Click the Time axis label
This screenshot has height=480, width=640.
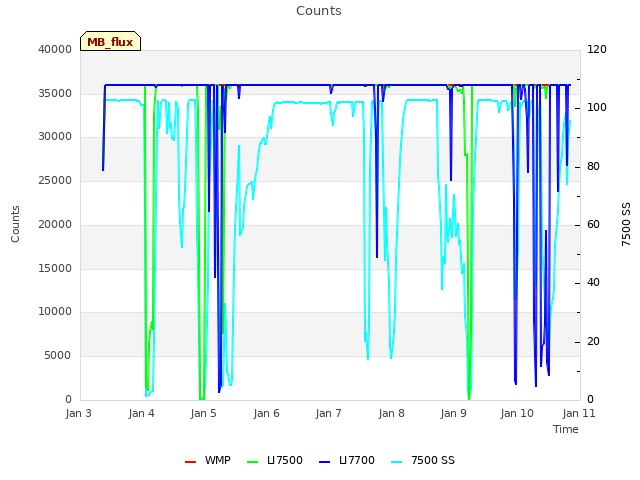click(566, 429)
